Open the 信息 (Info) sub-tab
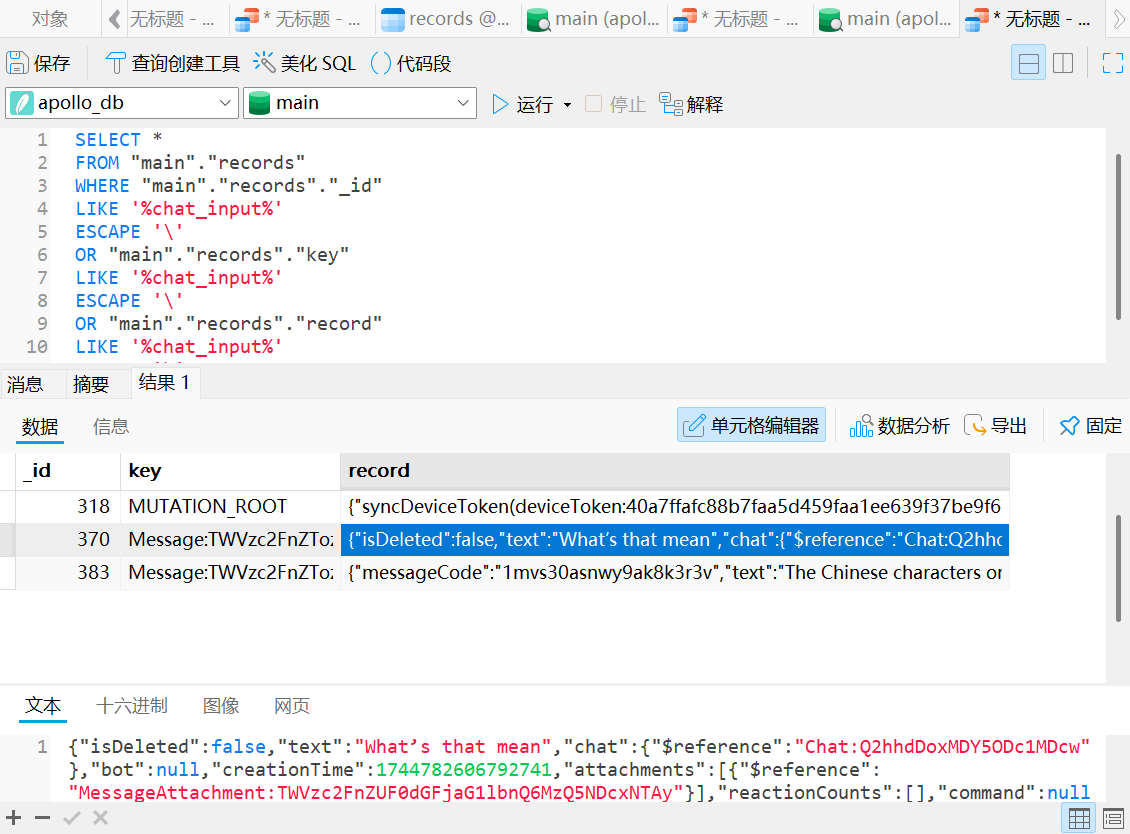1130x834 pixels. 111,427
